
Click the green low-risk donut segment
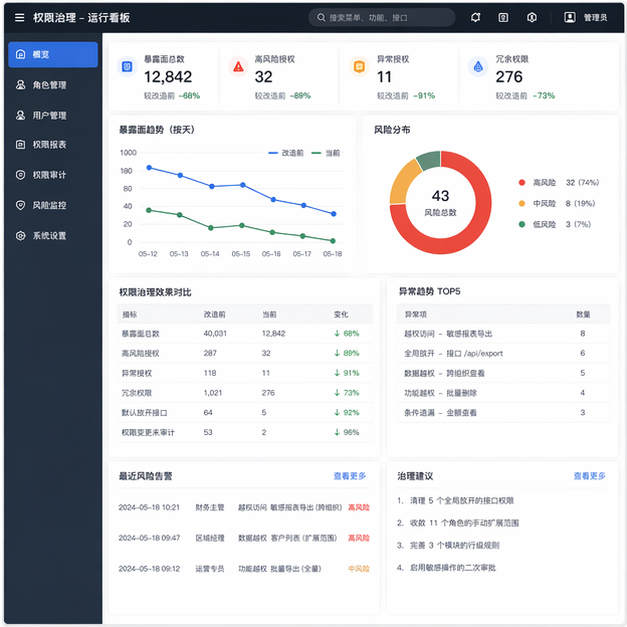click(x=429, y=160)
